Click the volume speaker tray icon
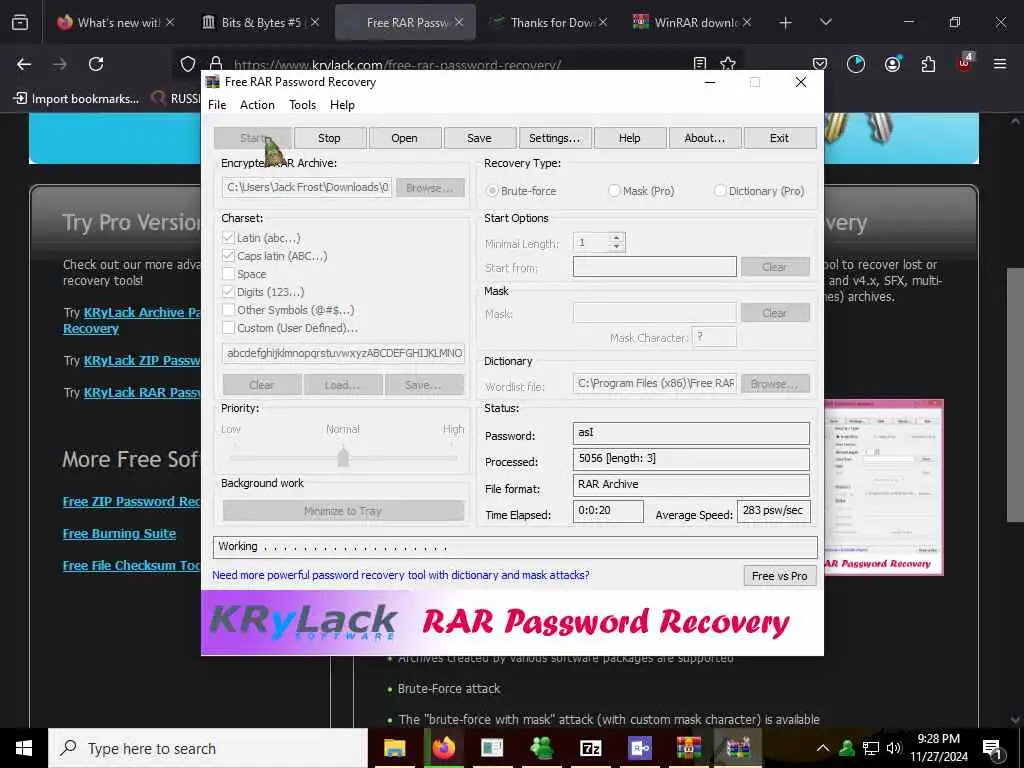Viewport: 1024px width, 768px height. [x=894, y=748]
